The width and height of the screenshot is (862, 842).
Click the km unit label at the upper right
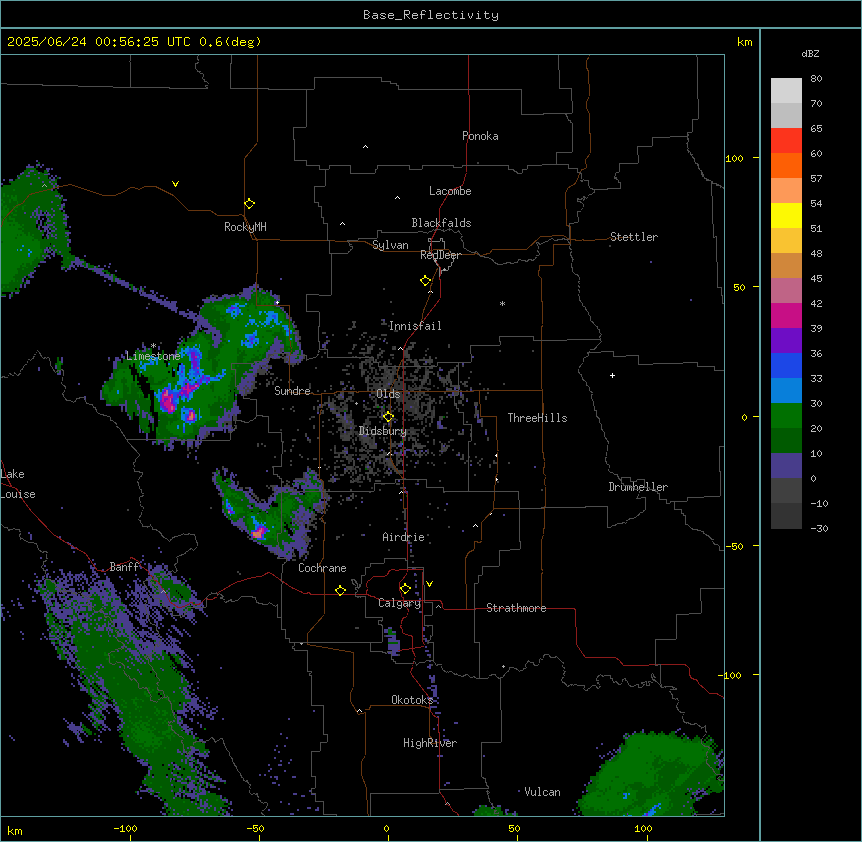744,42
